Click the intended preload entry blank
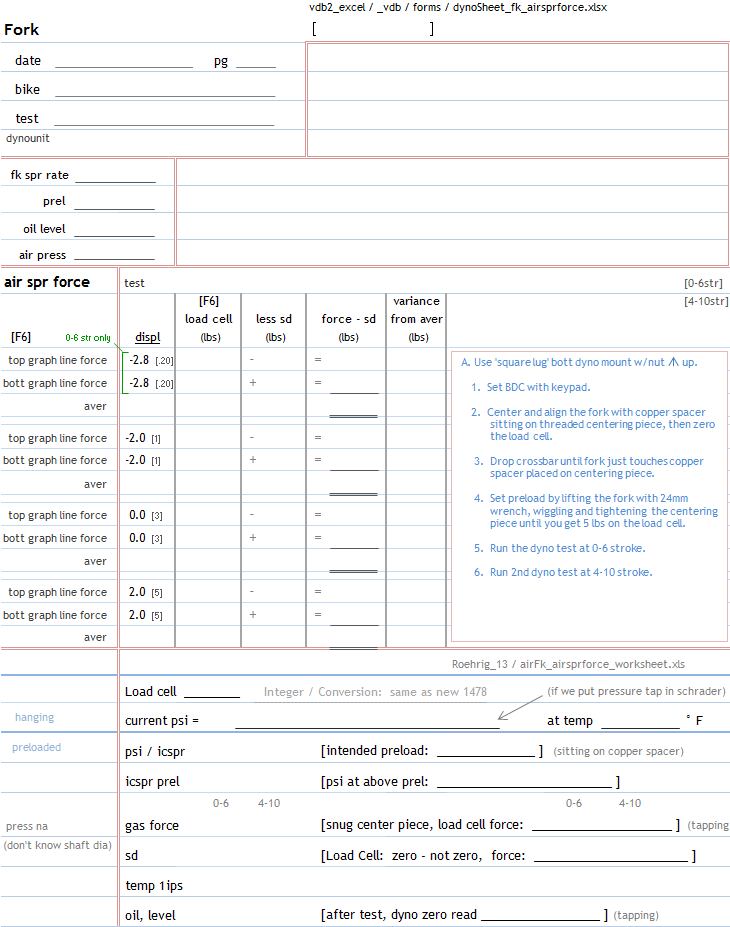The image size is (730, 927). pyautogui.click(x=485, y=752)
